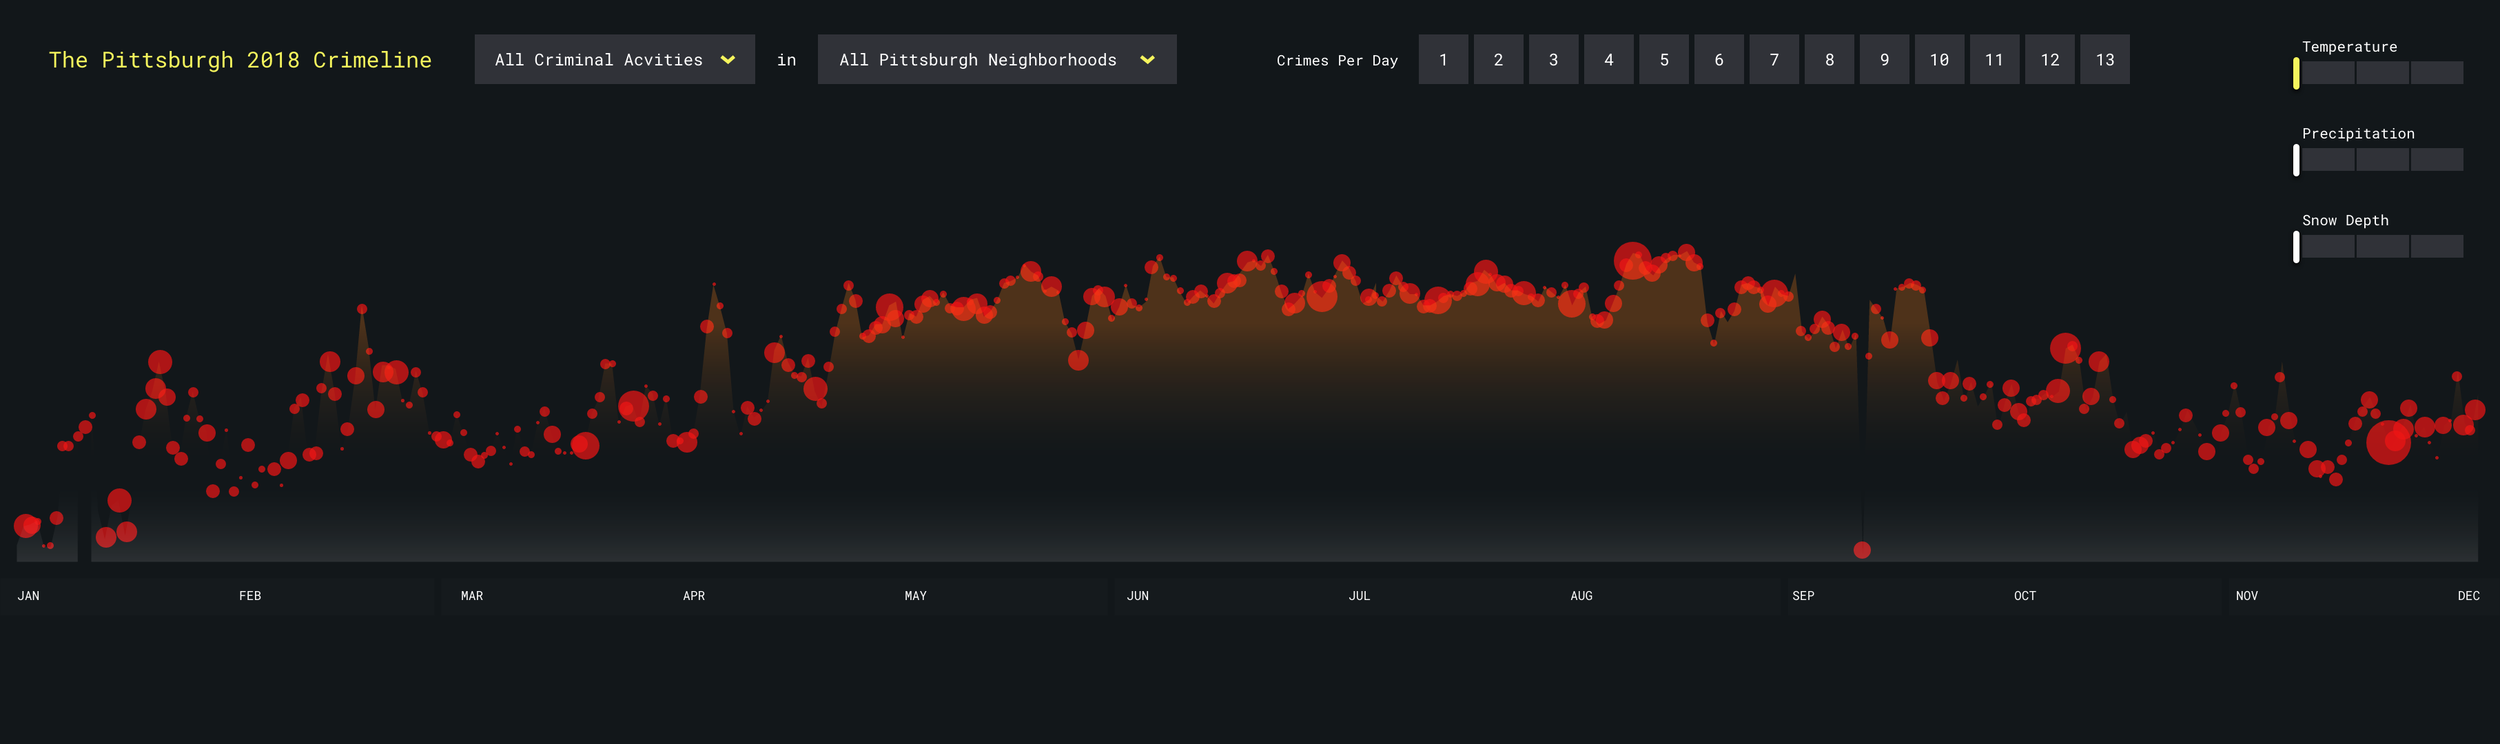
Task: Click the Snow Depth label
Action: coord(2345,221)
